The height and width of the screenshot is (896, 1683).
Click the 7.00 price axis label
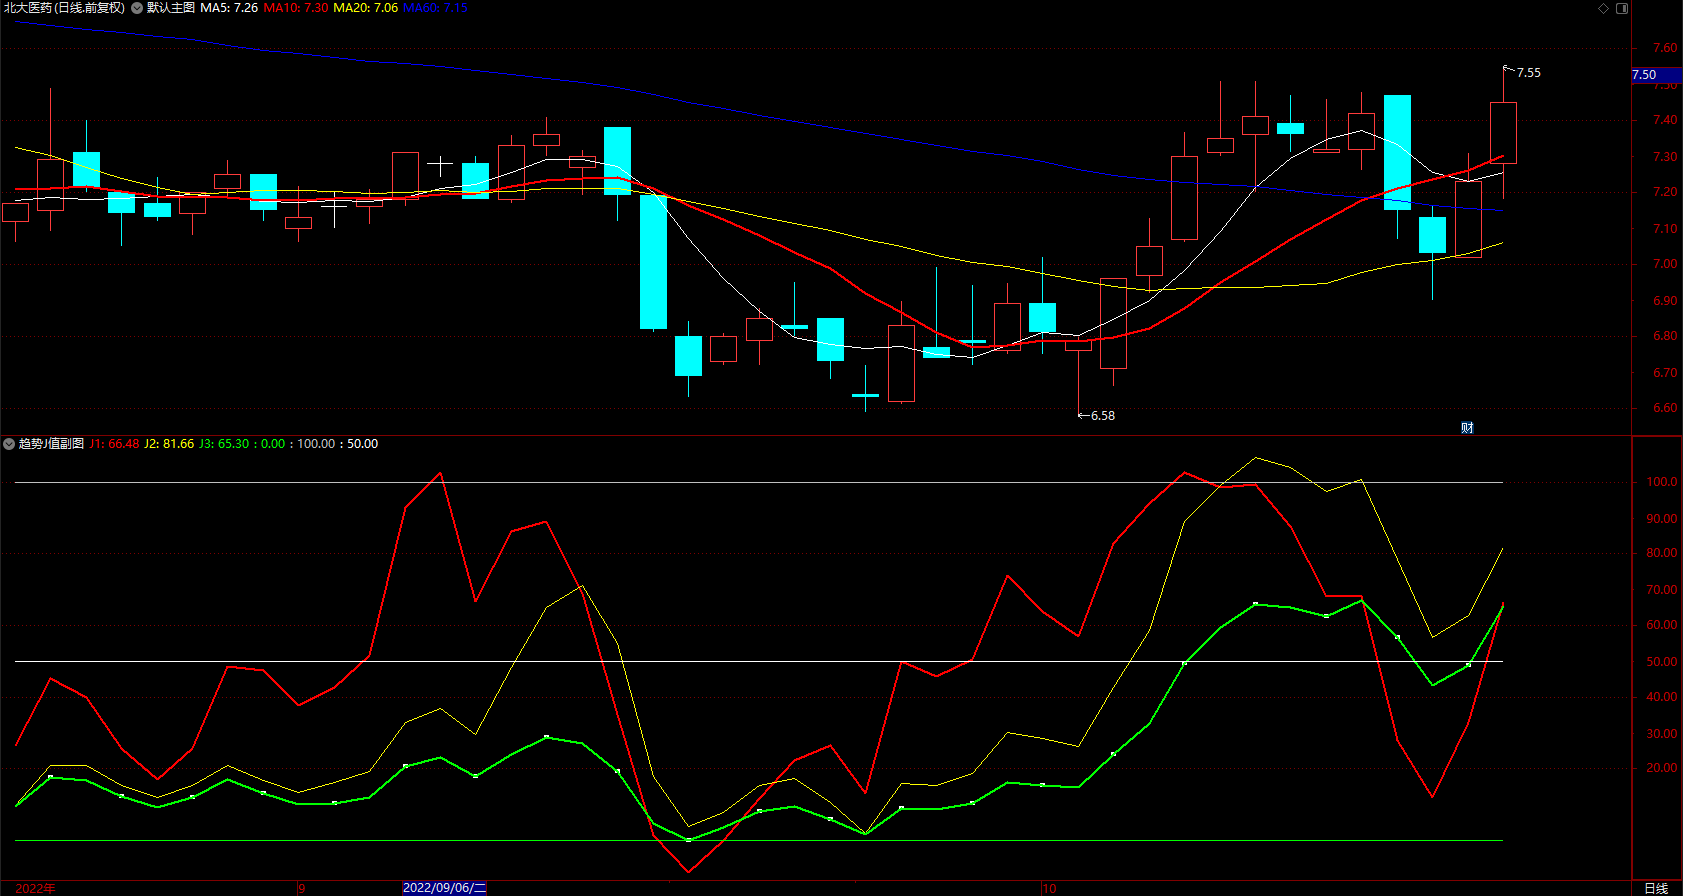coord(1665,265)
